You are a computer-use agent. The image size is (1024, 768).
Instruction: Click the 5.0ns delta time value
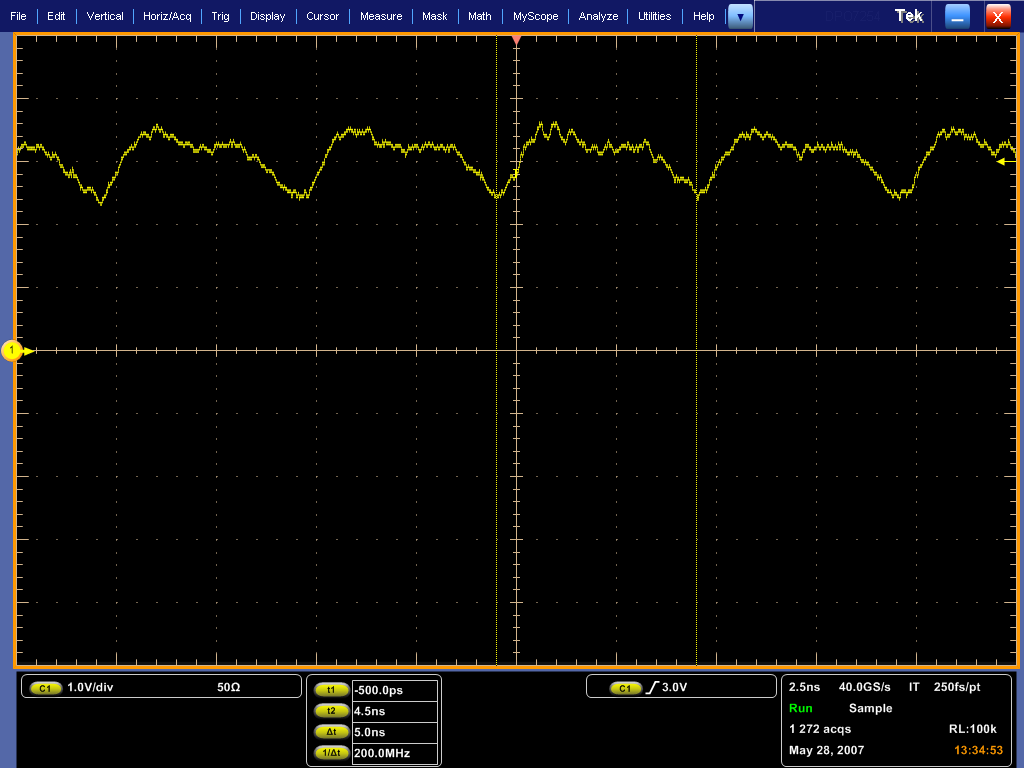click(394, 732)
